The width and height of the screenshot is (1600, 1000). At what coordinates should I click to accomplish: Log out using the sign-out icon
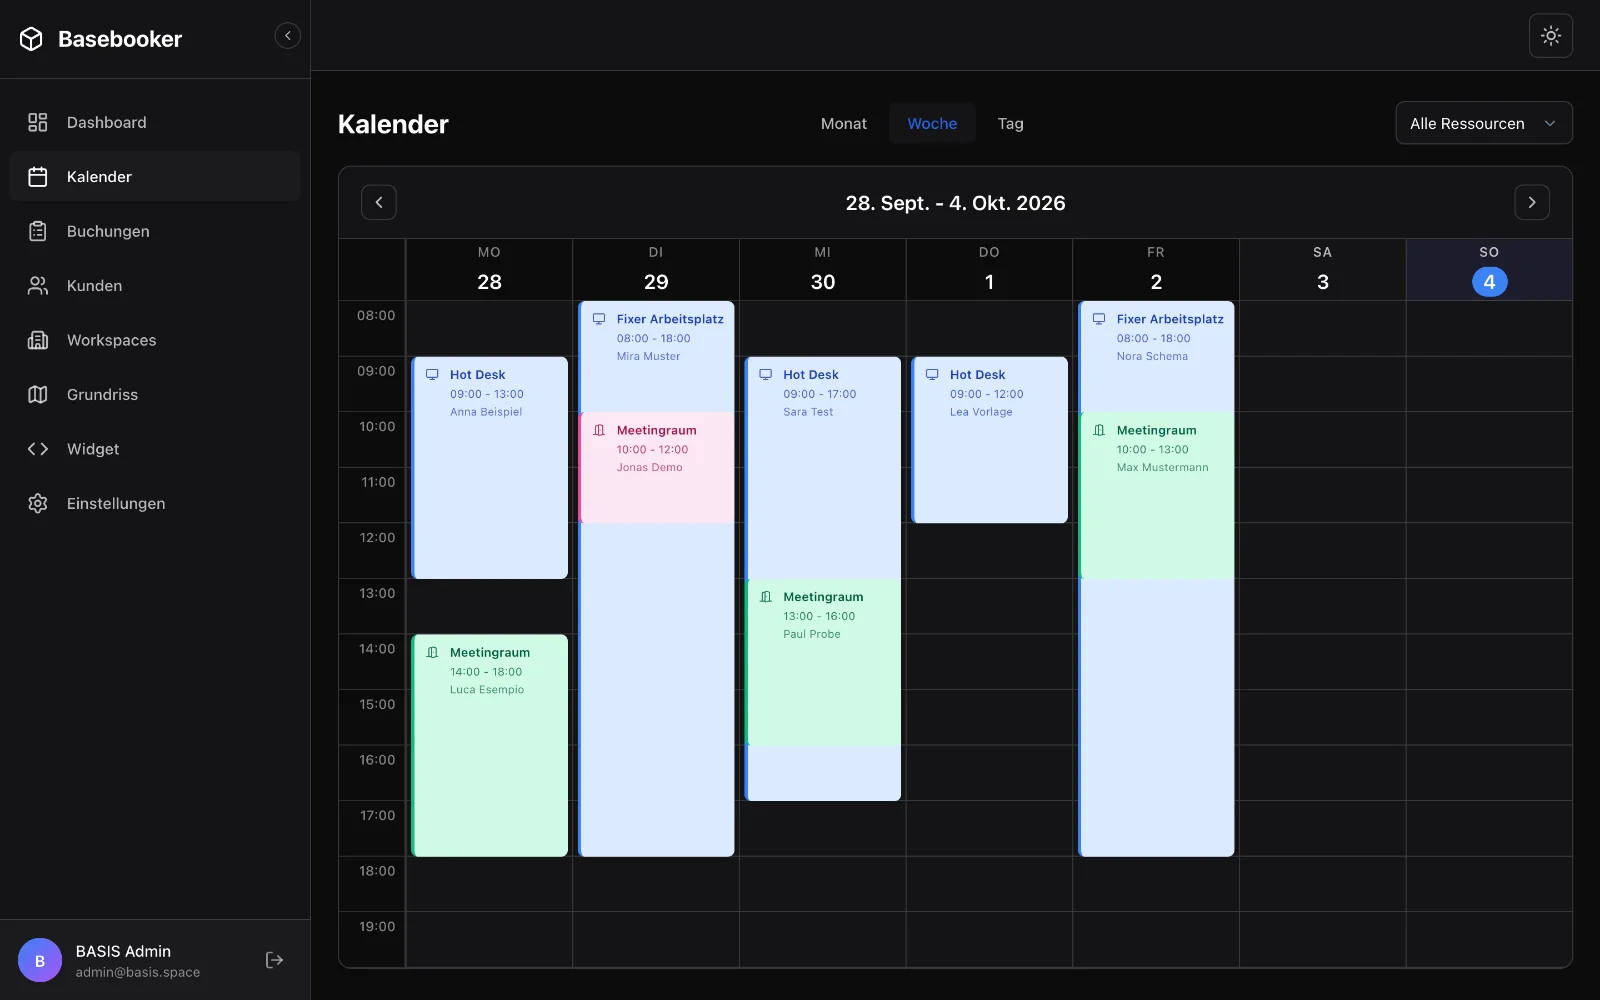pyautogui.click(x=274, y=960)
